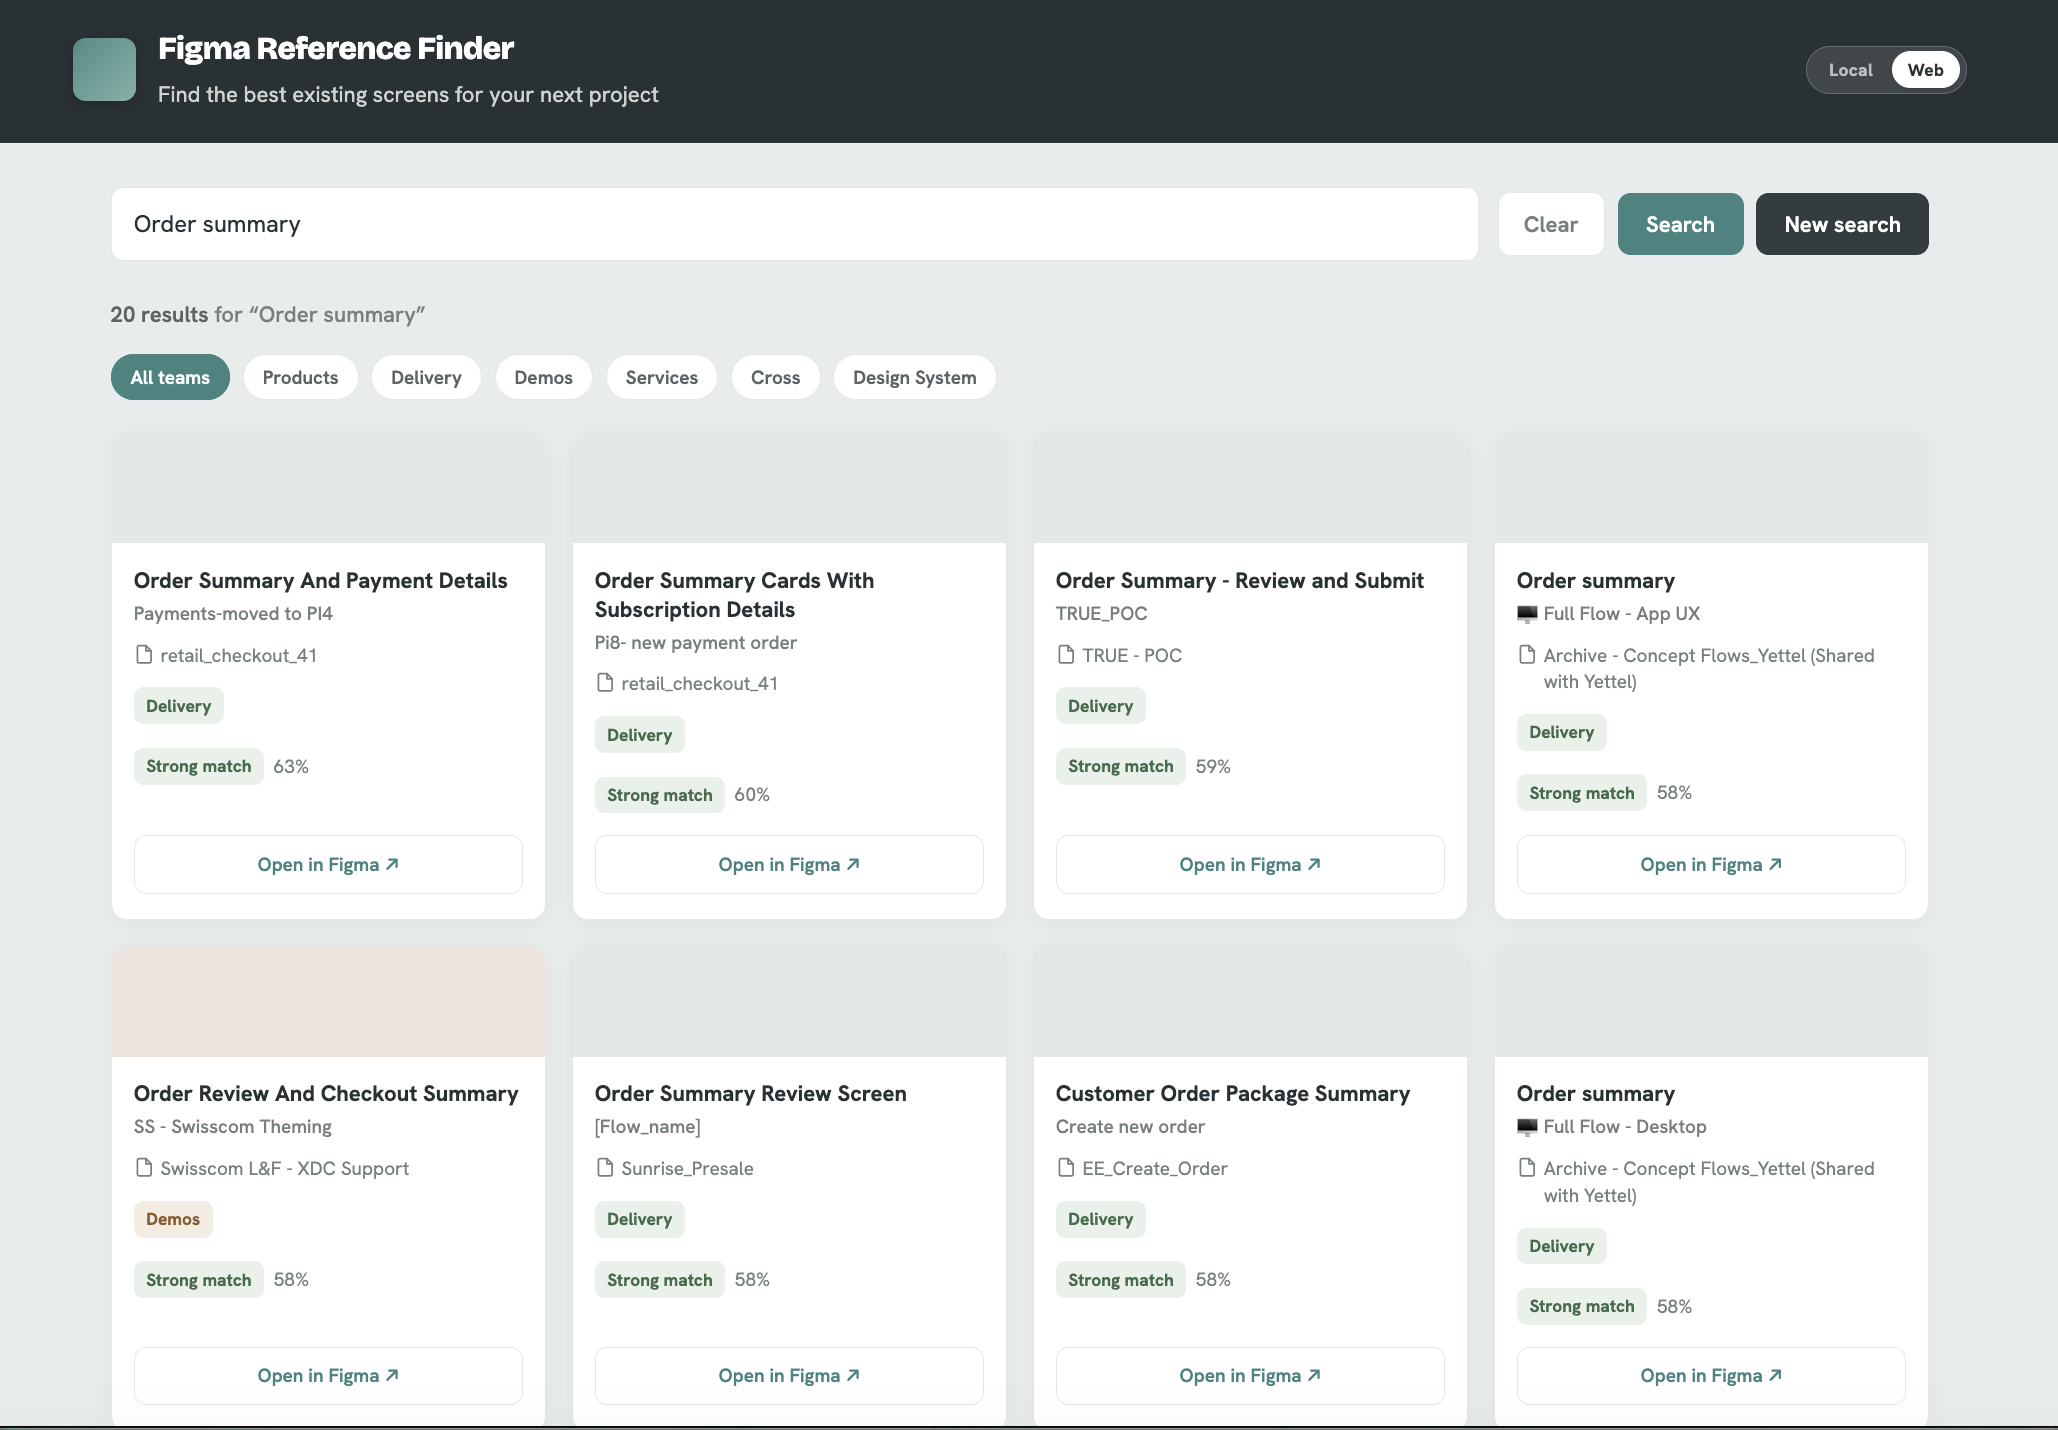This screenshot has width=2058, height=1430.
Task: Click the 20 results count text
Action: click(159, 314)
